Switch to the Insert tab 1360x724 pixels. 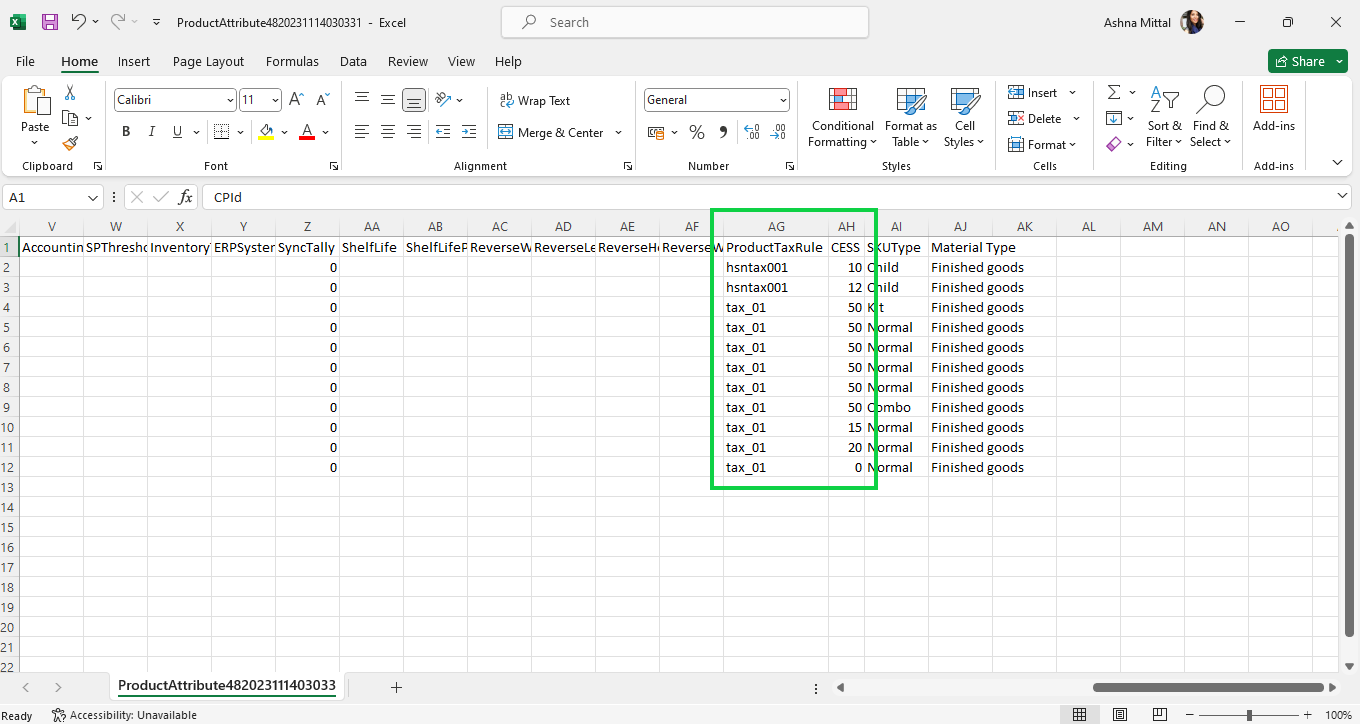(134, 61)
